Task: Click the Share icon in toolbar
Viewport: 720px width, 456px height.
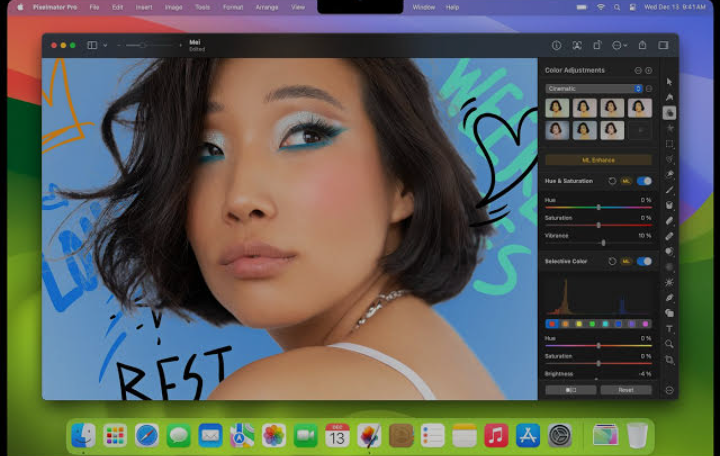Action: 642,45
